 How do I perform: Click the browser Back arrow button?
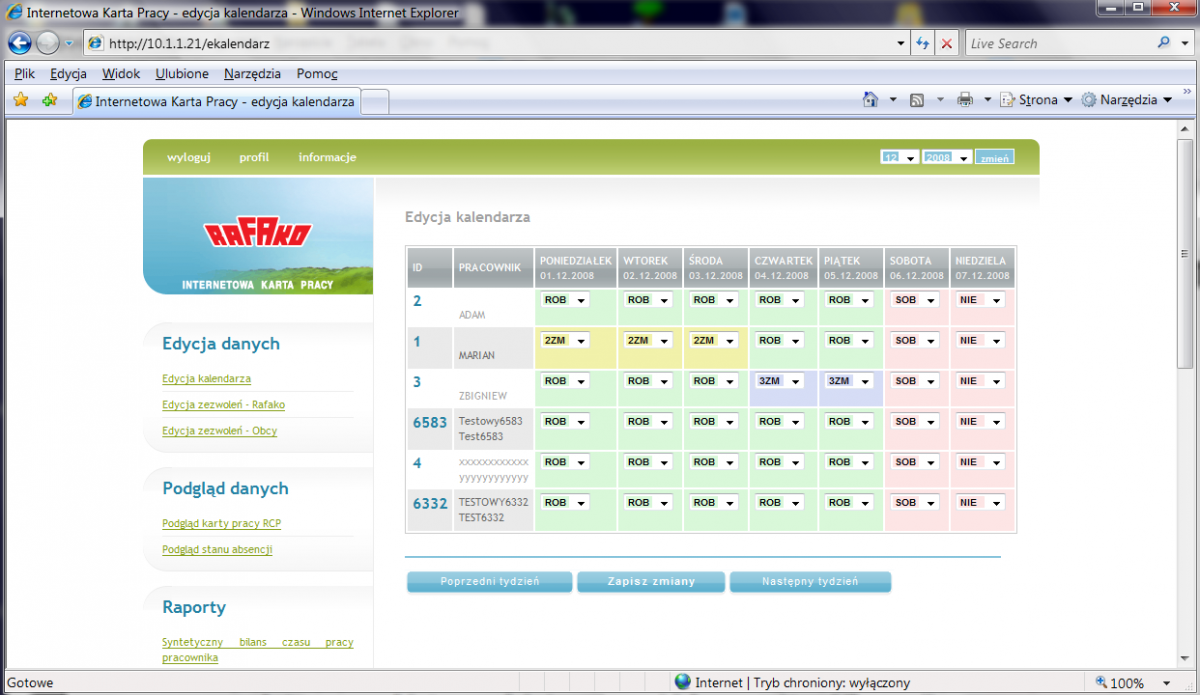click(20, 43)
